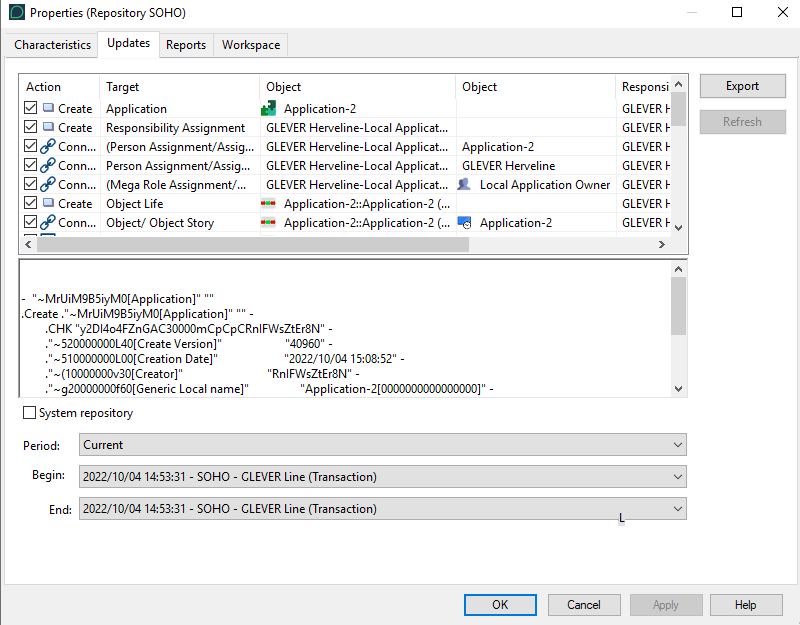Open the Period dropdown
Viewport: 800px width, 625px height.
tap(381, 445)
